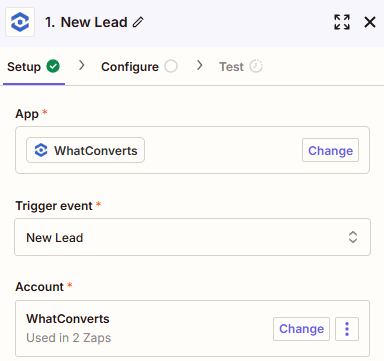
Task: Switch to the Setup tab
Action: click(34, 67)
